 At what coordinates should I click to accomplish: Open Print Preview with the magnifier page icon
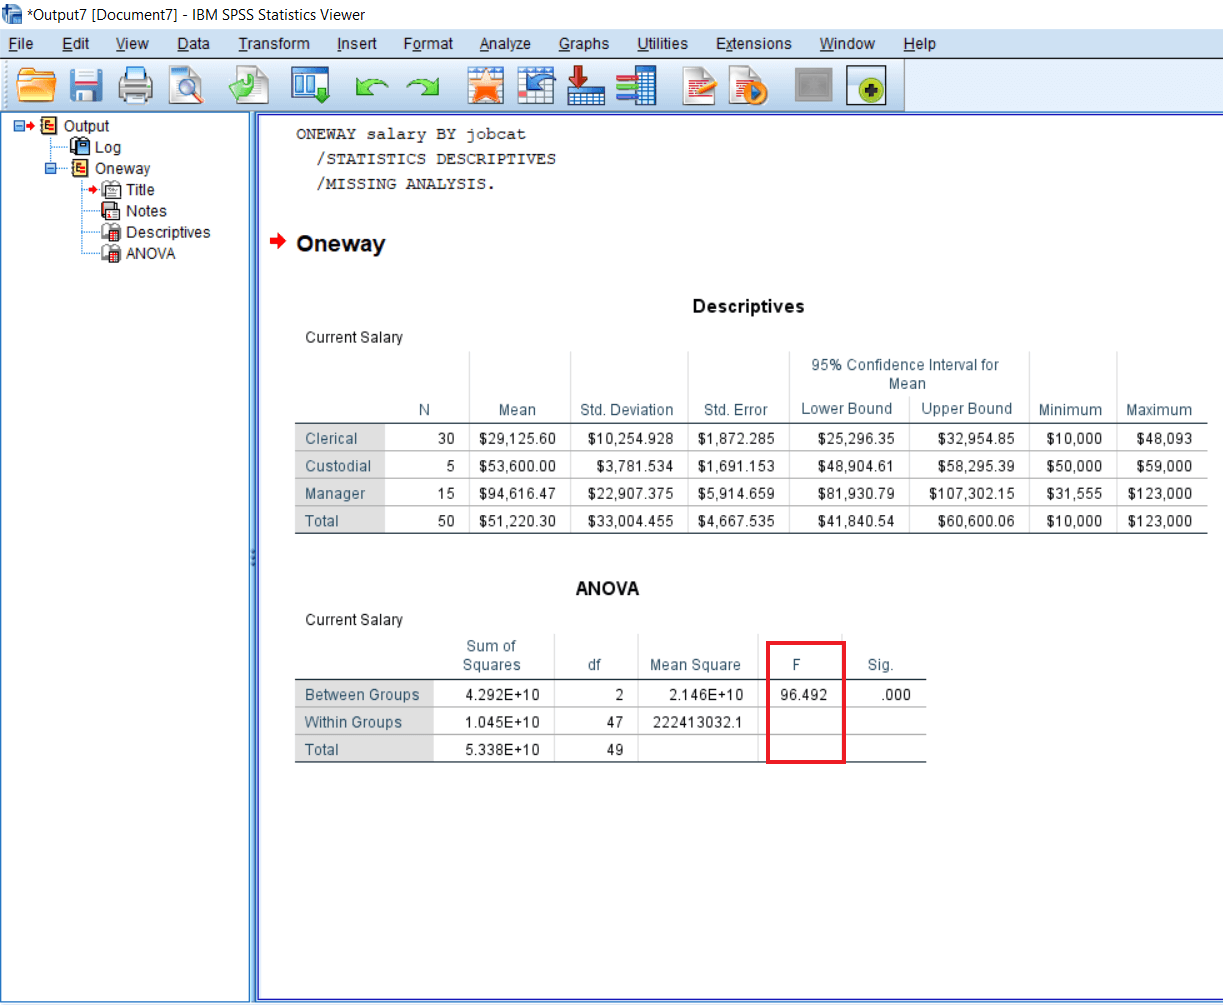point(185,86)
